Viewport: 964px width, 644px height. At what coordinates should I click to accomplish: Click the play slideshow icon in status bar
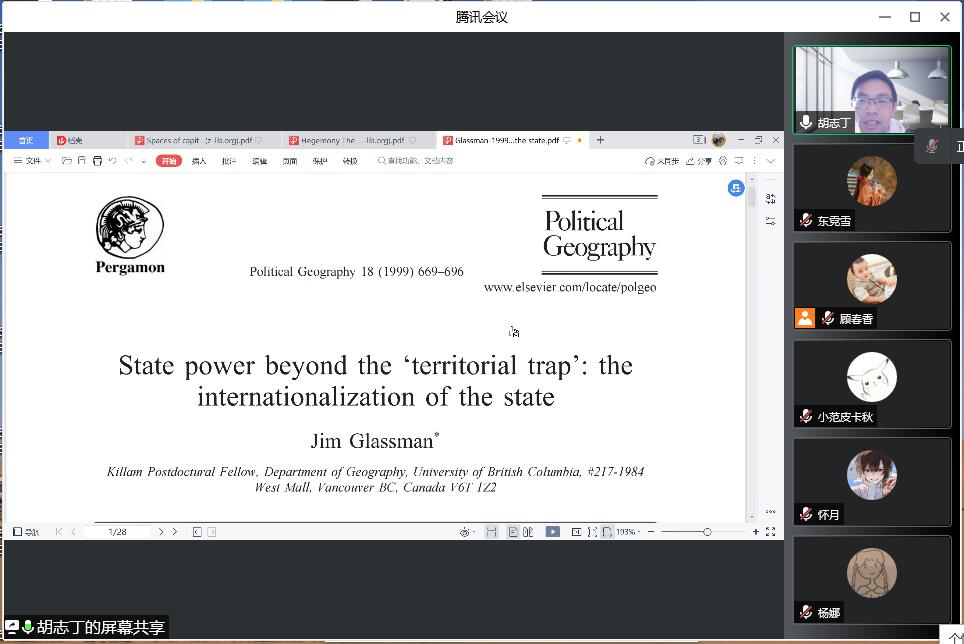(x=552, y=532)
